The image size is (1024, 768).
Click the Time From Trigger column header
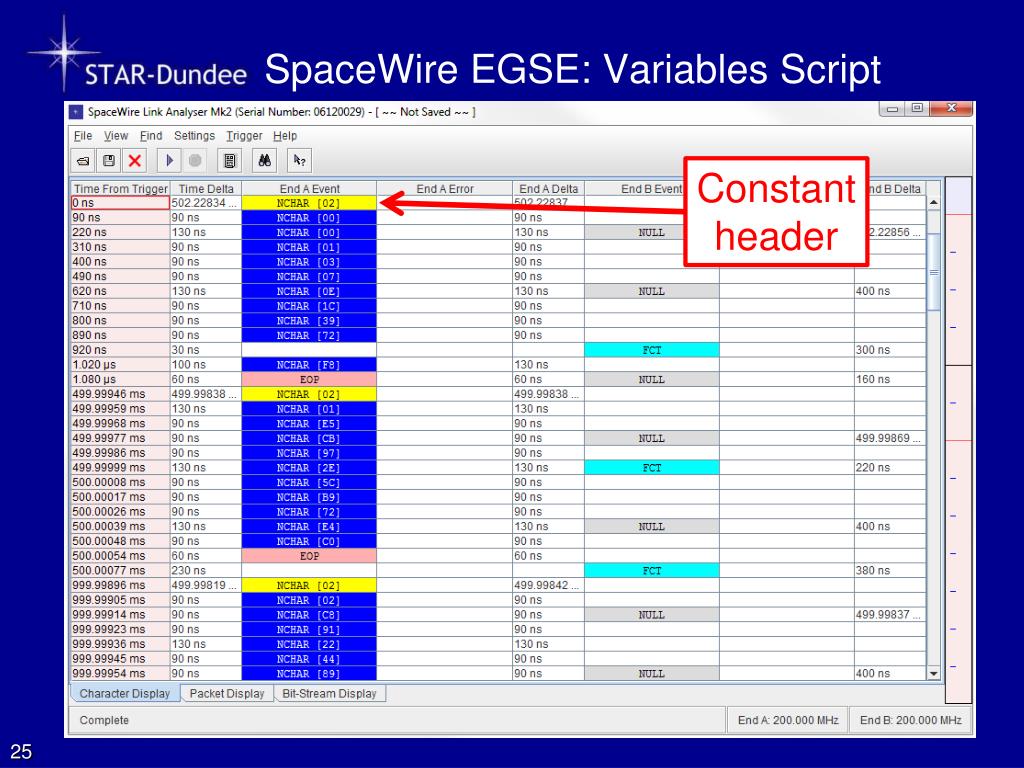pyautogui.click(x=120, y=189)
